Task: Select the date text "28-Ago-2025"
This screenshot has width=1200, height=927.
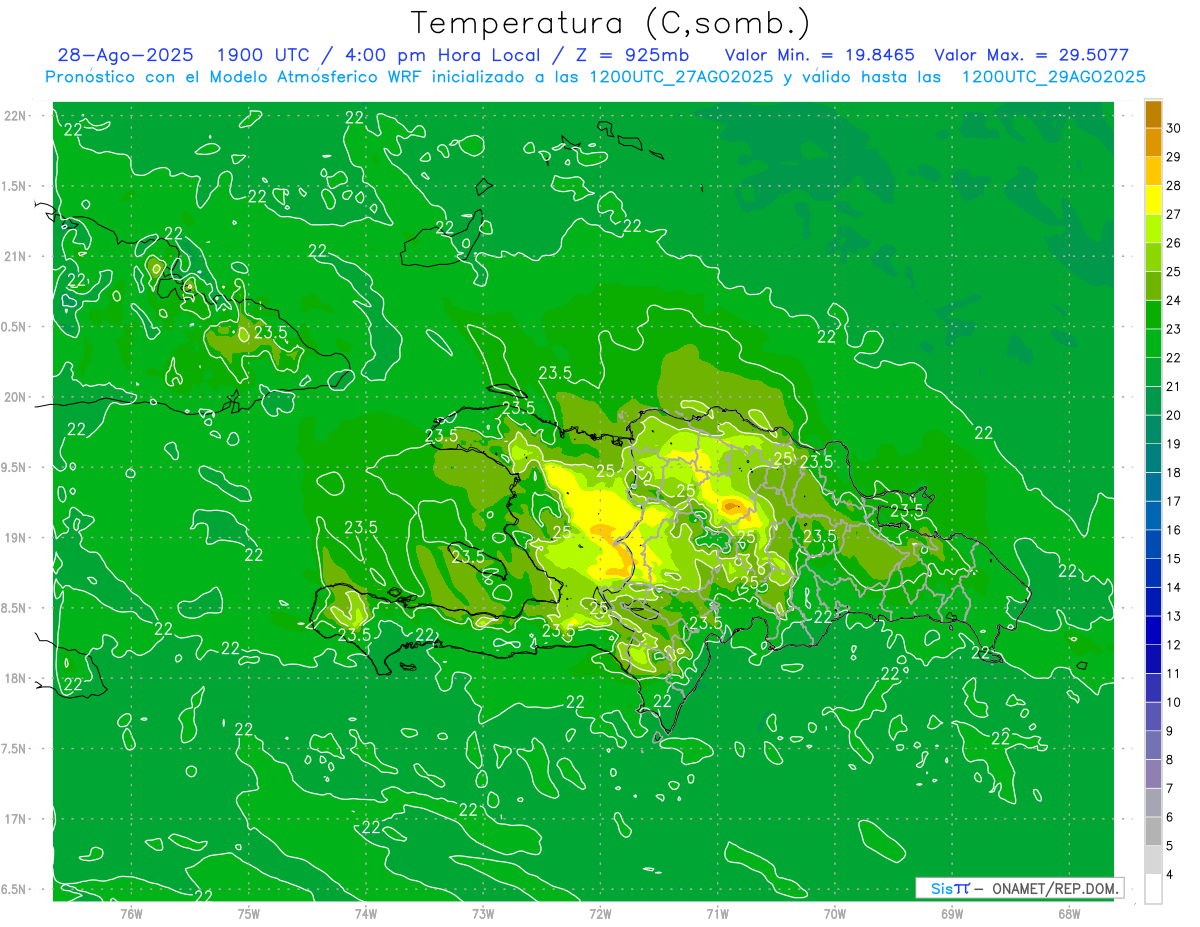Action: tap(126, 55)
